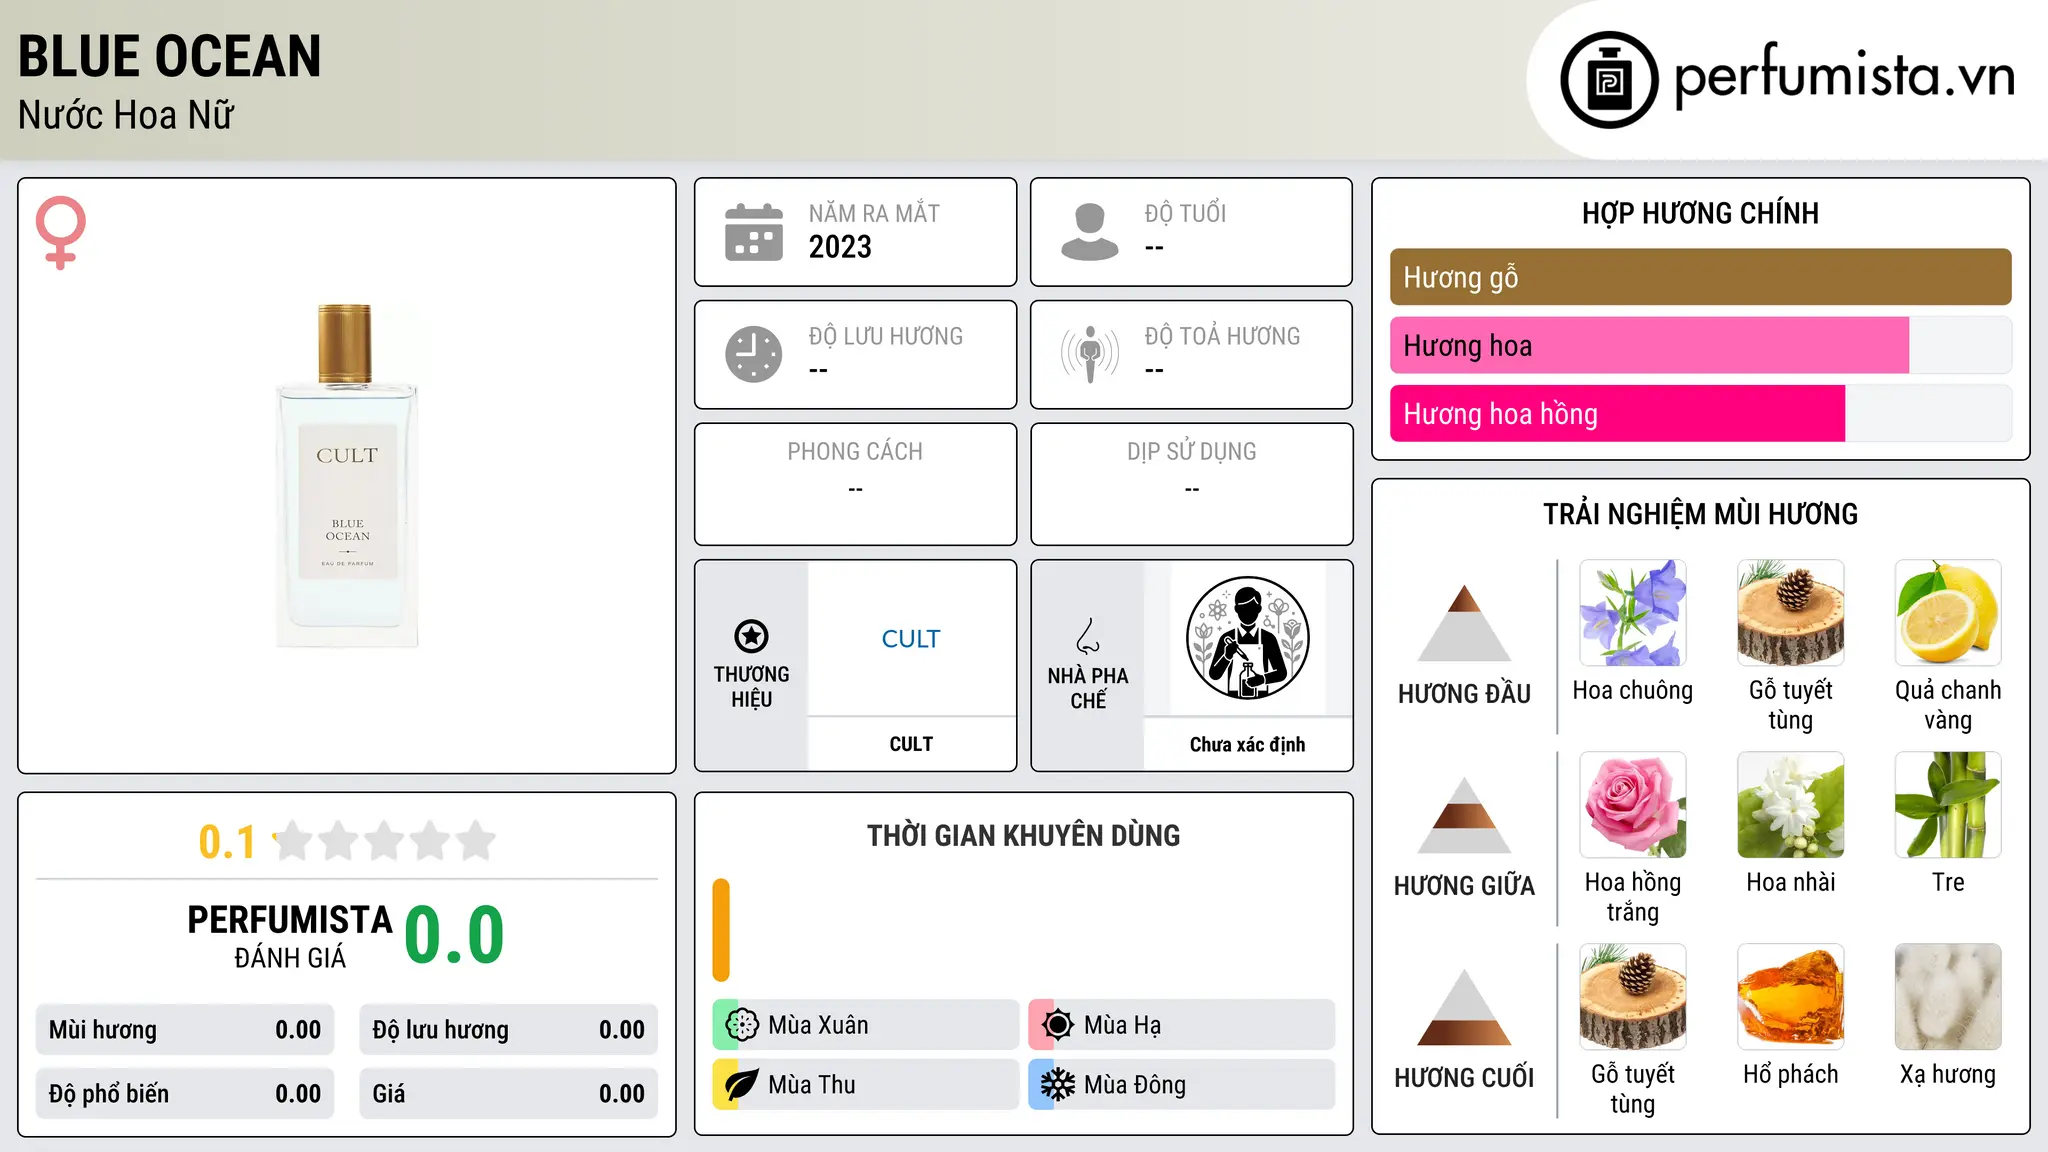The width and height of the screenshot is (2048, 1152).
Task: Open the blue CULT brand logo
Action: click(911, 638)
